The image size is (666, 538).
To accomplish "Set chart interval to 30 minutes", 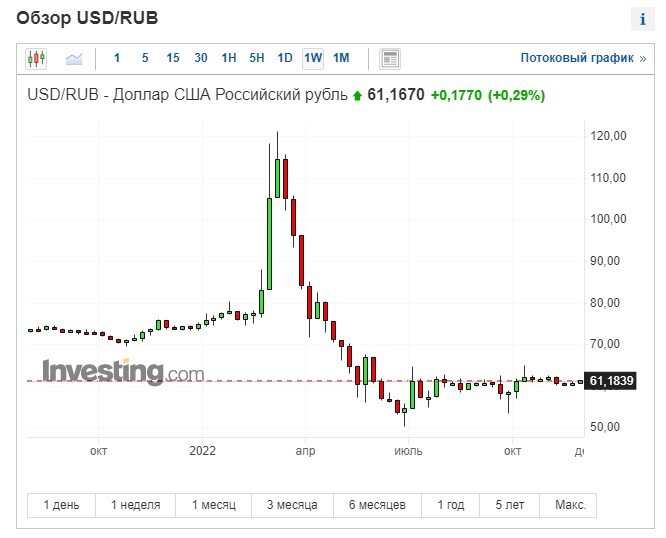I will tap(201, 58).
